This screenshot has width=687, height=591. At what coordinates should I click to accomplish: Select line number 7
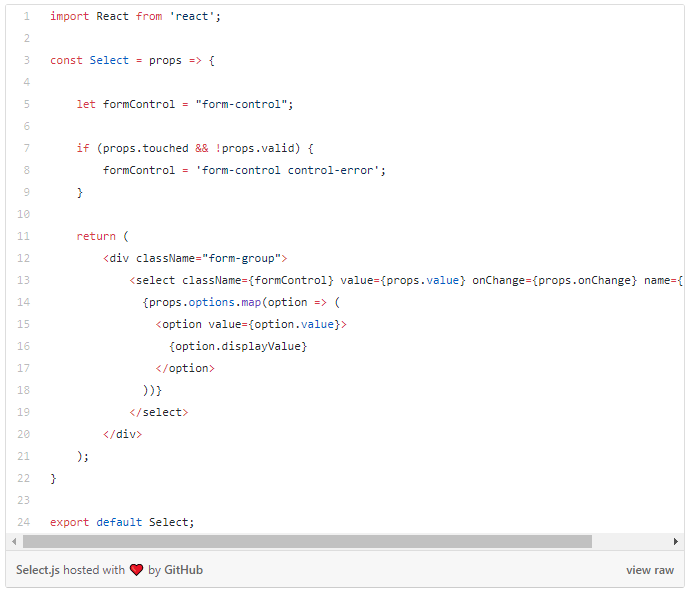27,148
